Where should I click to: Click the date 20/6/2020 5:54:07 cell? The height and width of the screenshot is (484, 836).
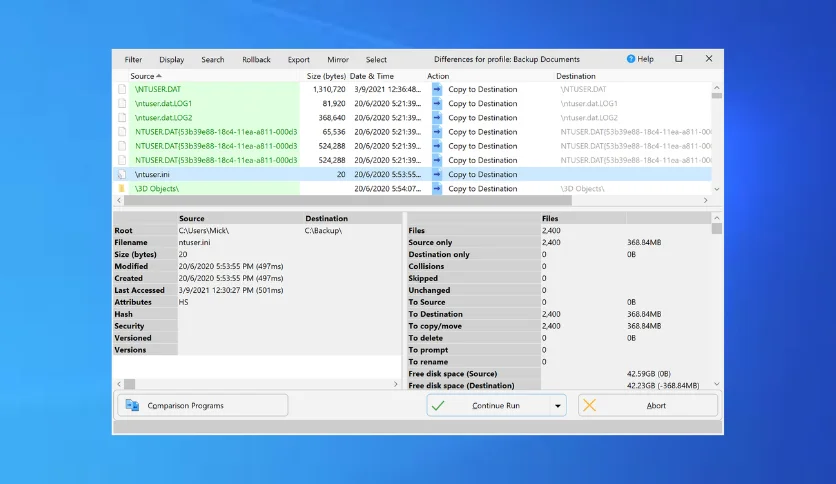[388, 188]
